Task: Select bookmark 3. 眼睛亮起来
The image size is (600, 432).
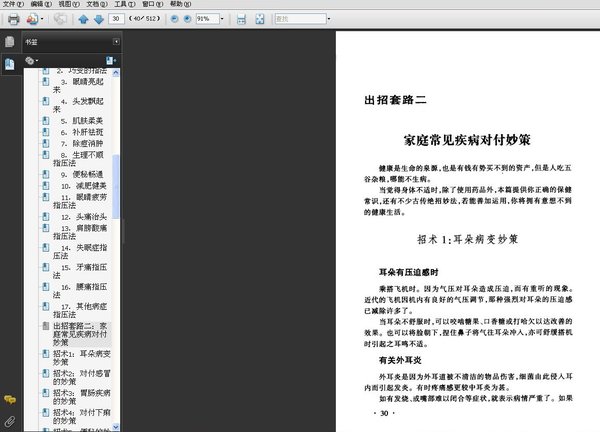Action: (x=78, y=85)
